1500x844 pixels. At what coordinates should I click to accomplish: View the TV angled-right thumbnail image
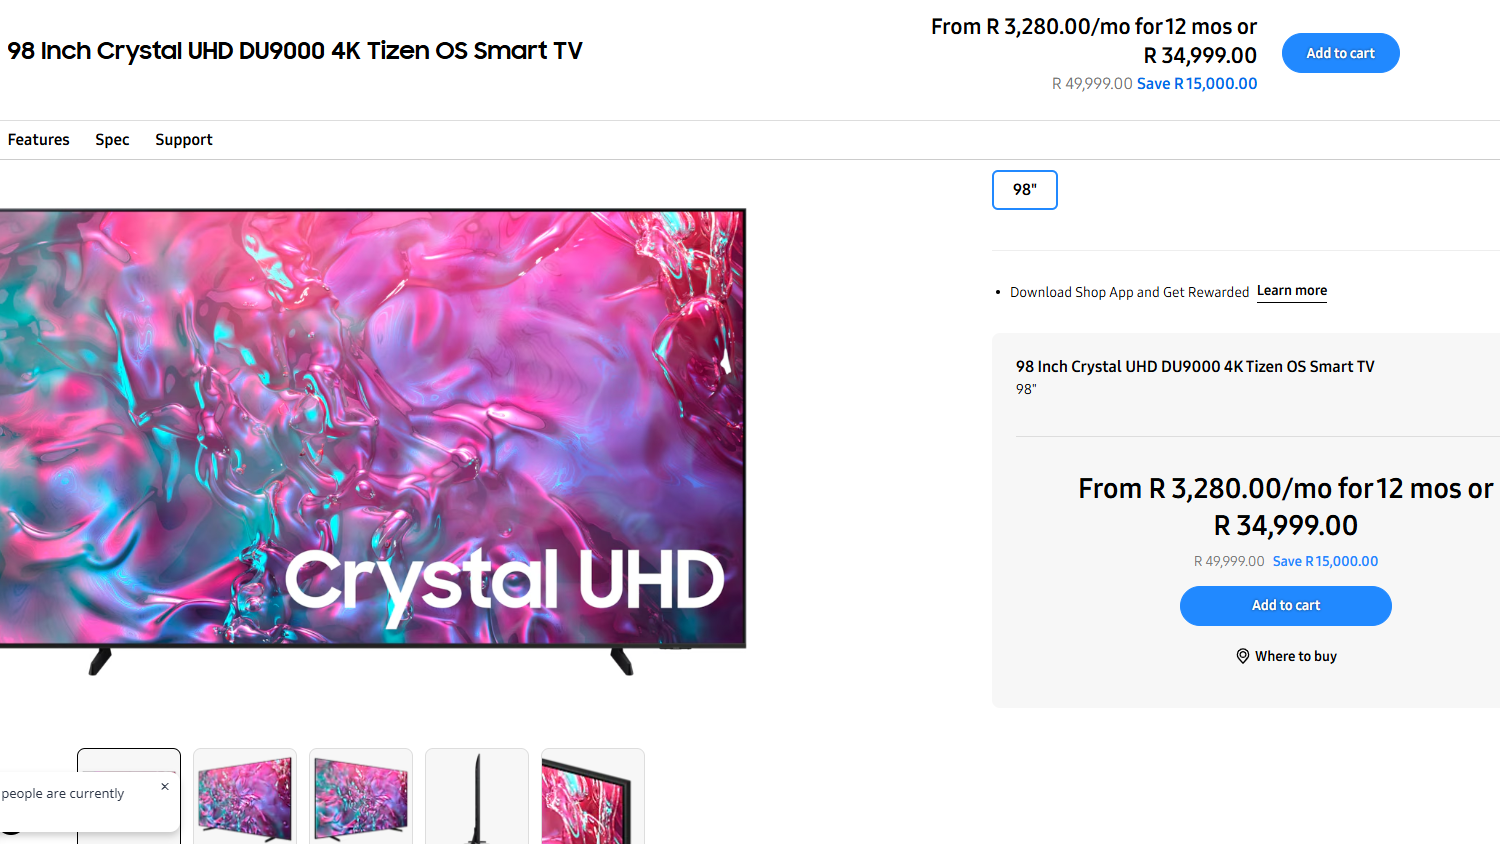[245, 796]
